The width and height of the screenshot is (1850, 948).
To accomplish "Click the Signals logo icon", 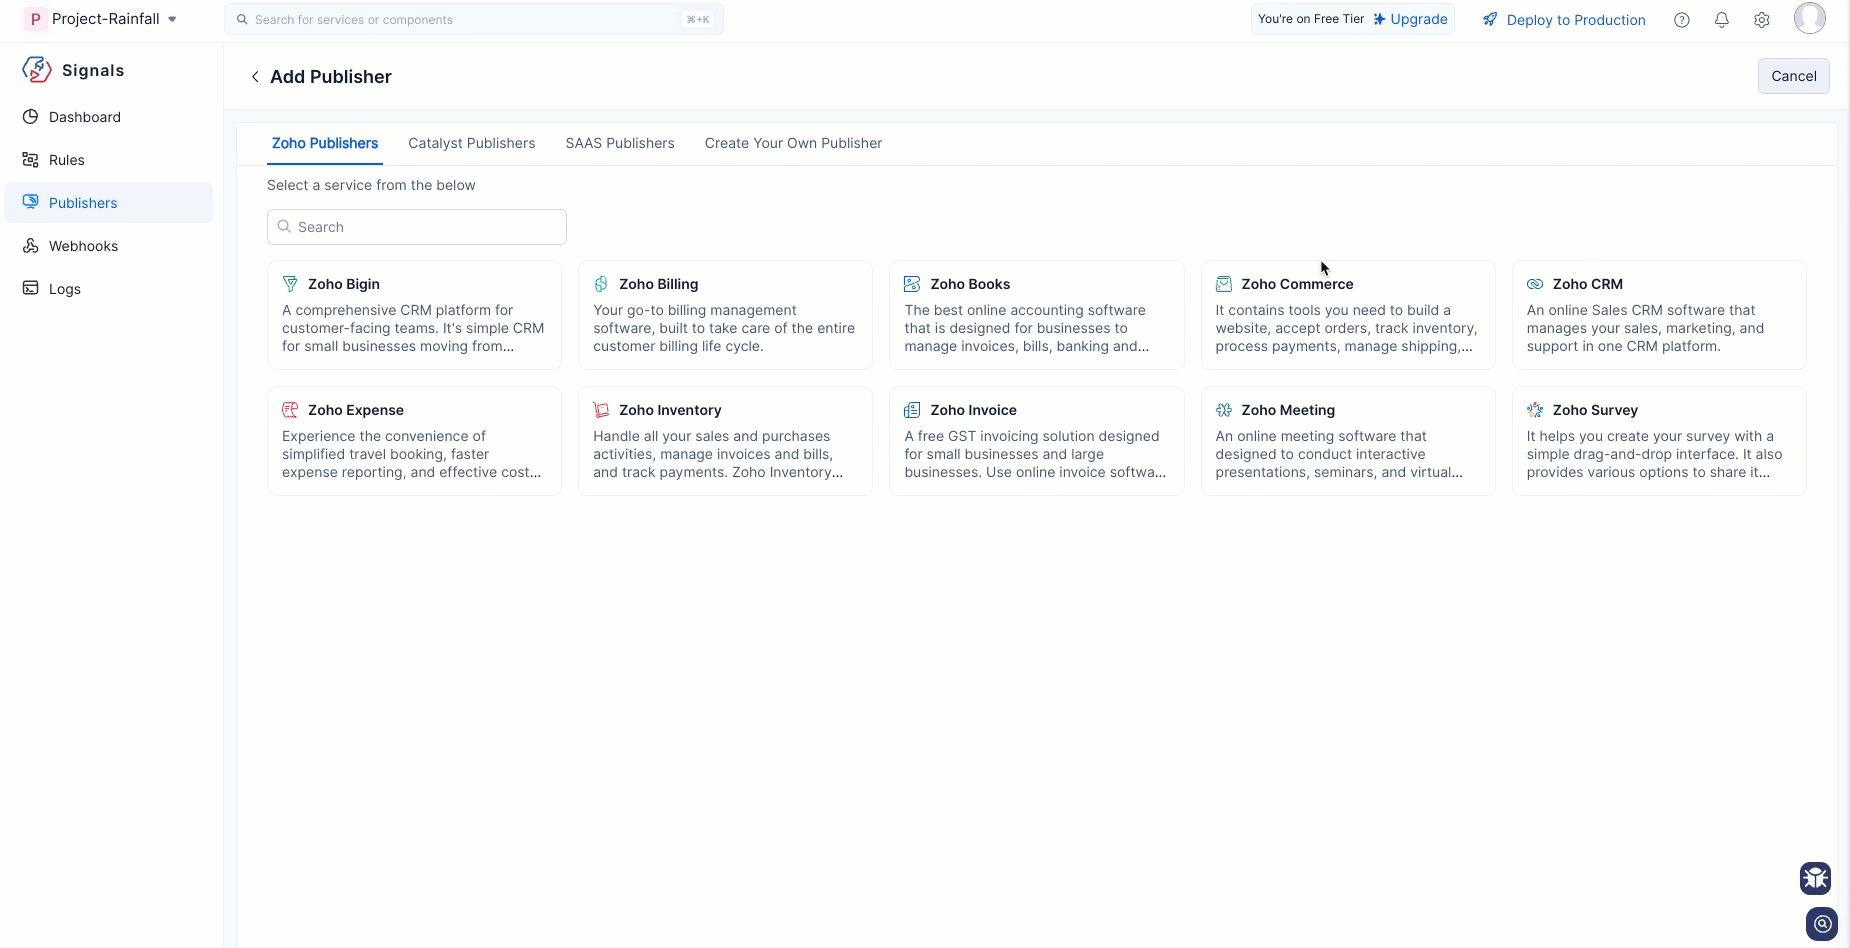I will [37, 70].
